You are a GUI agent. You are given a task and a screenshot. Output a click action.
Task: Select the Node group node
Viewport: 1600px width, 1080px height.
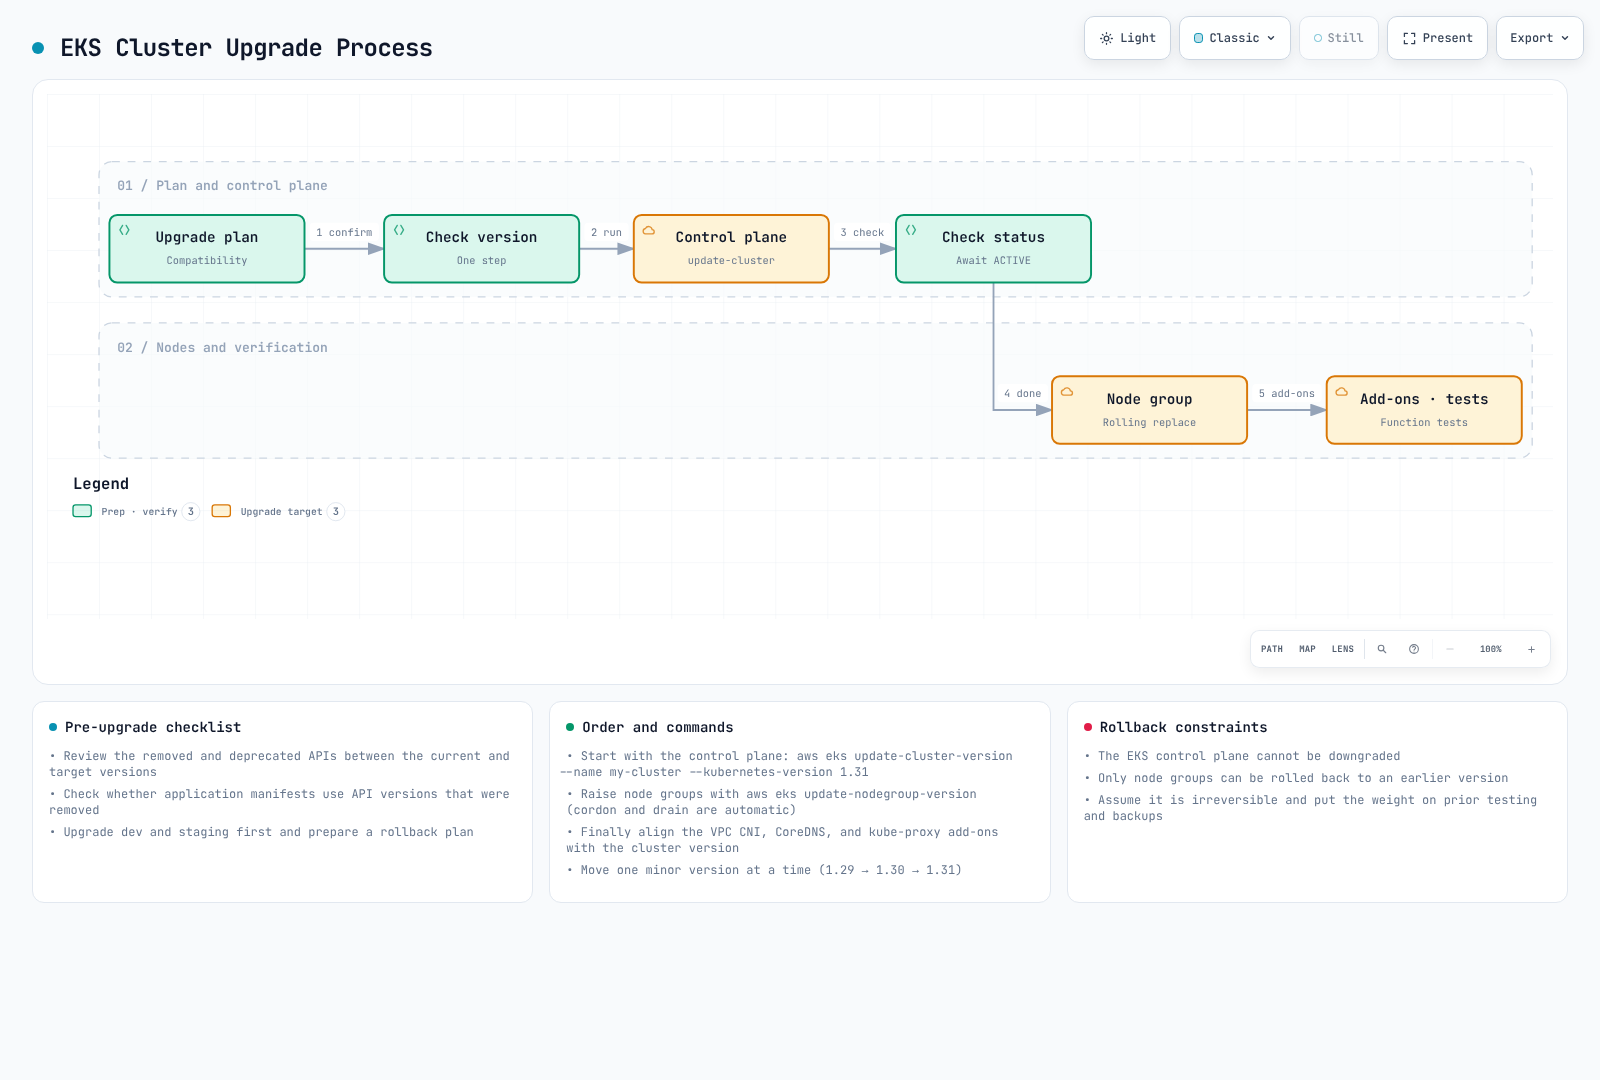click(1150, 410)
